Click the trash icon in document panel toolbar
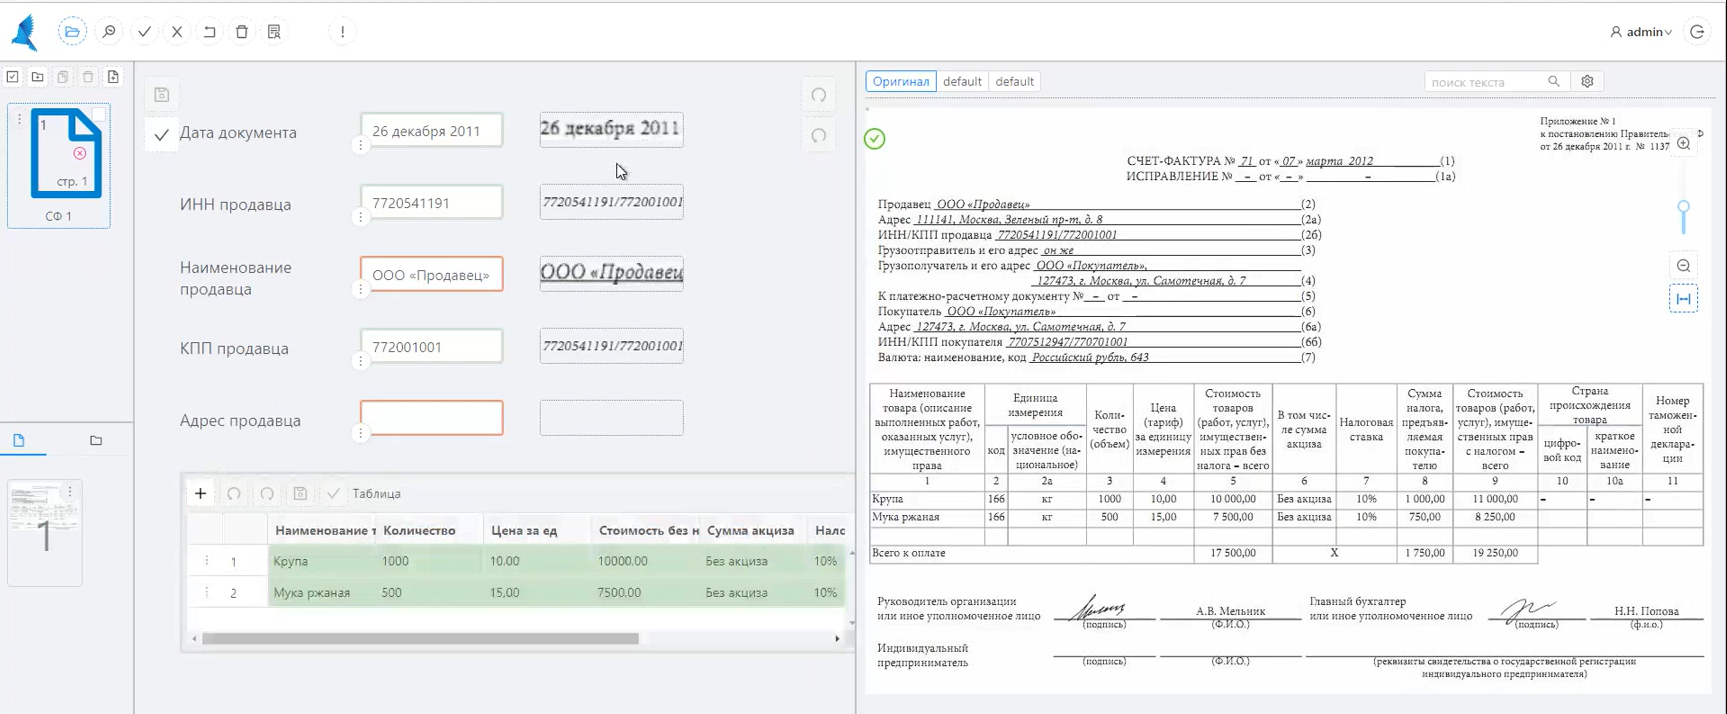This screenshot has width=1727, height=714. (88, 77)
